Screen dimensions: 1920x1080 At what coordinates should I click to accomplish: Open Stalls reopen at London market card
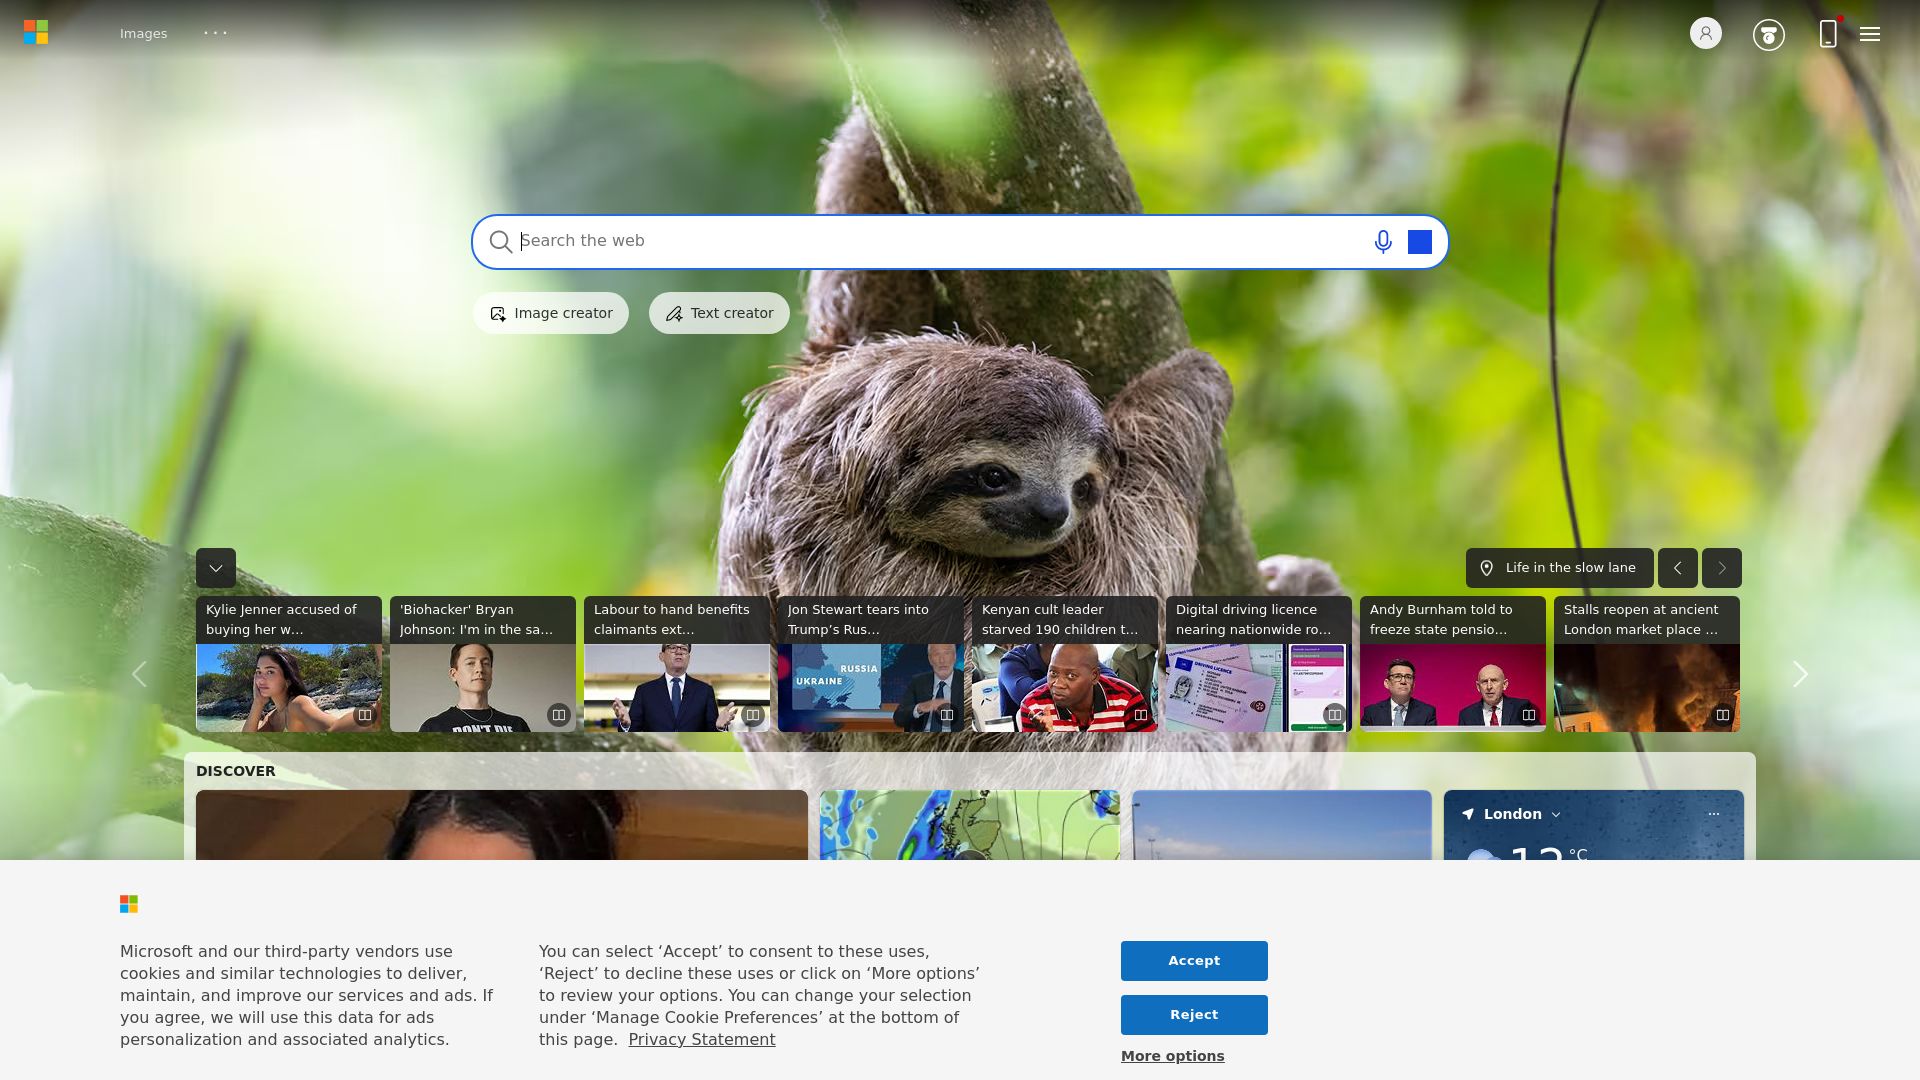pos(1647,664)
